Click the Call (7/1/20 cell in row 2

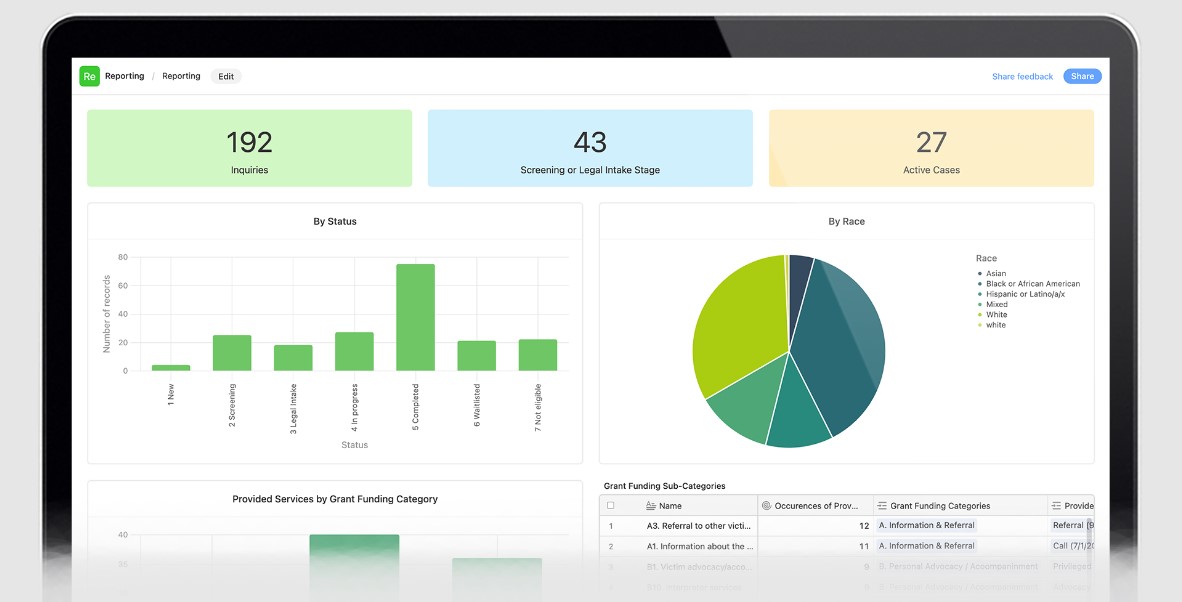tap(1072, 545)
